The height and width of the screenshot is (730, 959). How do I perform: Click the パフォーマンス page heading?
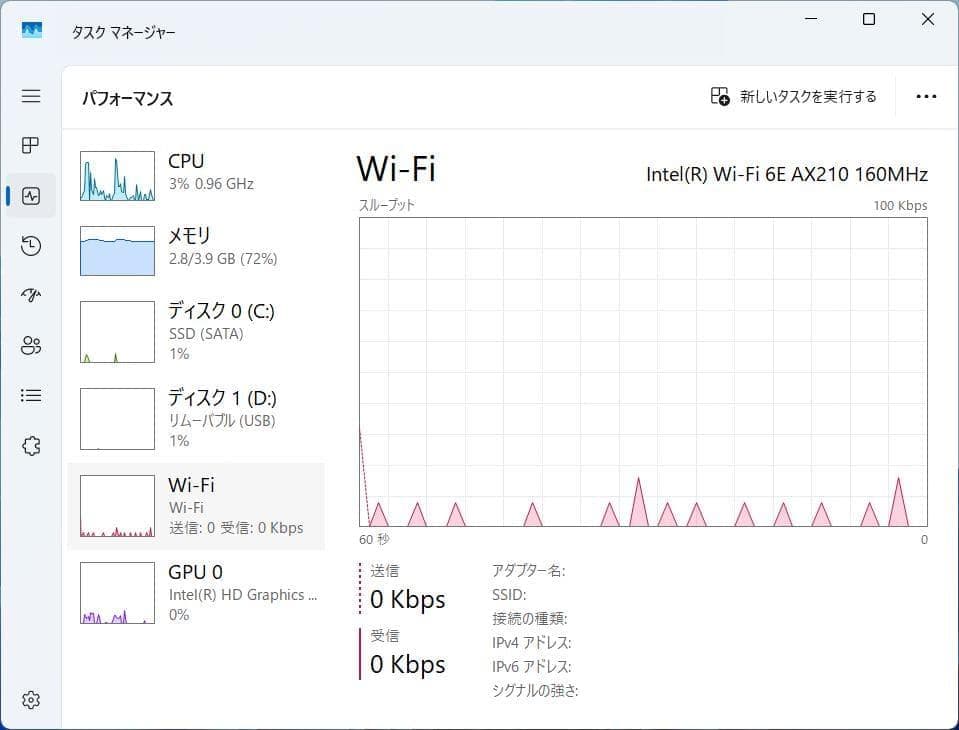(127, 98)
